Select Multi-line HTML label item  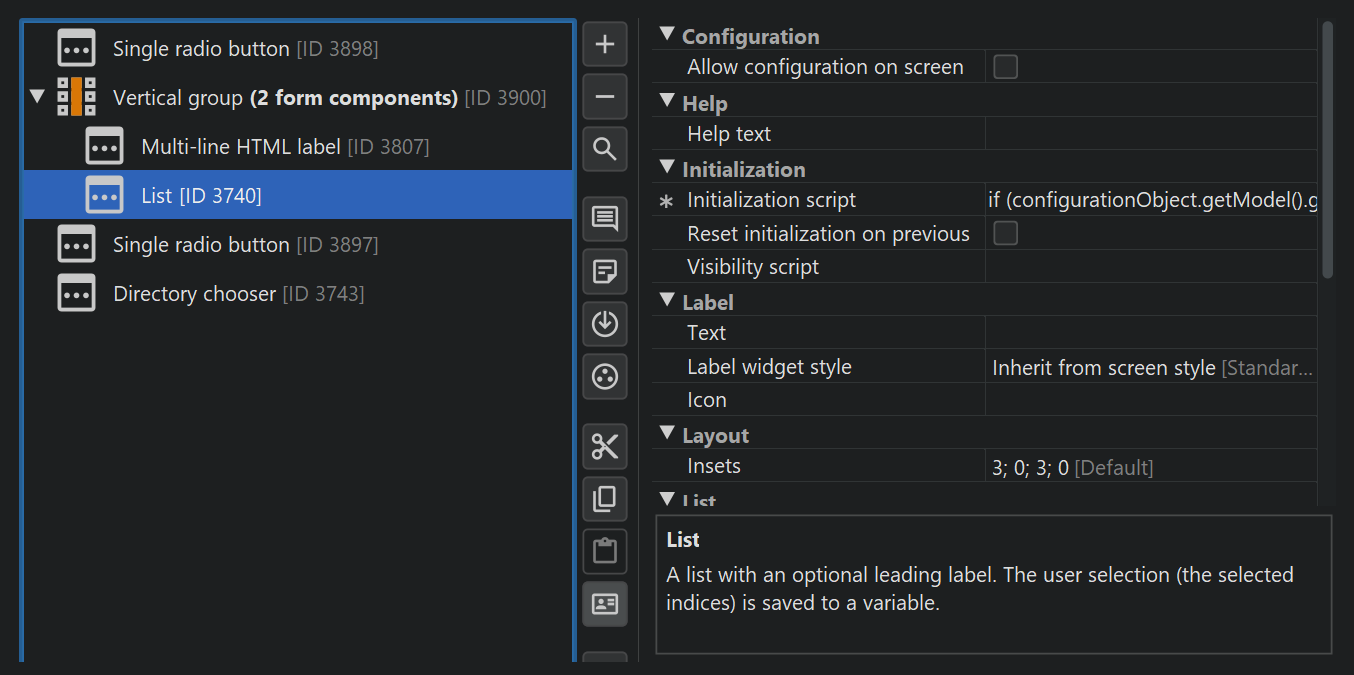coord(240,147)
